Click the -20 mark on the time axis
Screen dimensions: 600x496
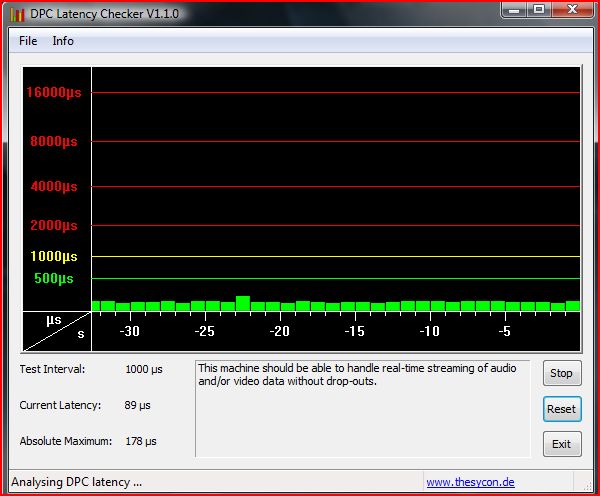pyautogui.click(x=279, y=331)
